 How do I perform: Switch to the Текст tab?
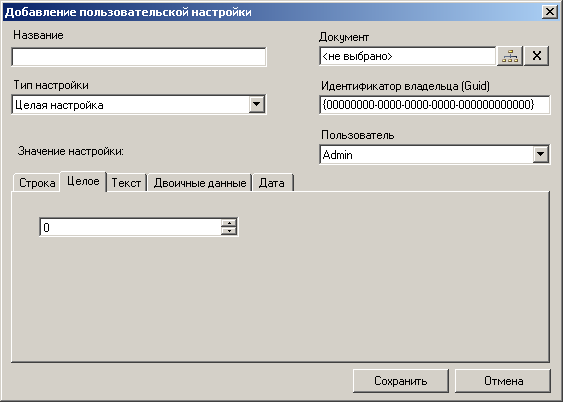coord(126,183)
